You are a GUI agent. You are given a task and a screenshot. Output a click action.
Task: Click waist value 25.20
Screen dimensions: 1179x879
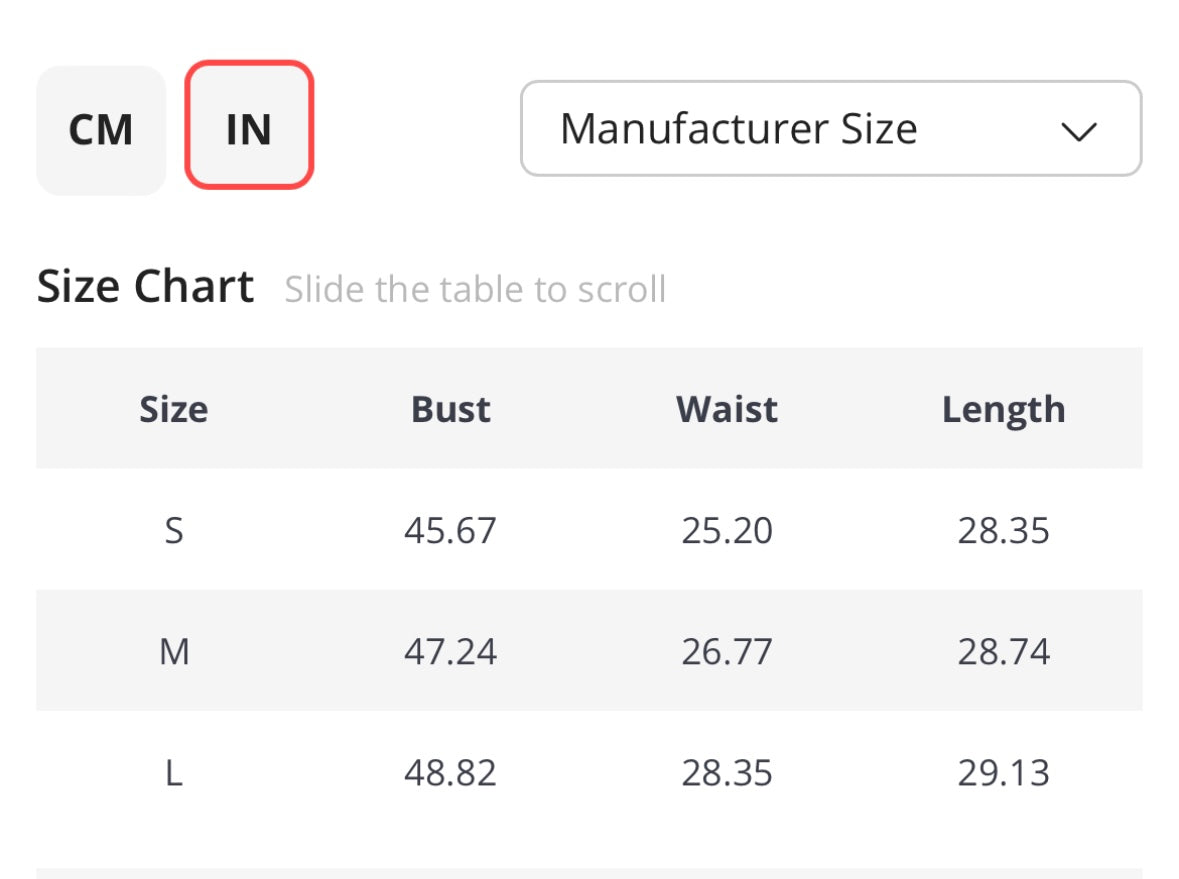pos(727,530)
